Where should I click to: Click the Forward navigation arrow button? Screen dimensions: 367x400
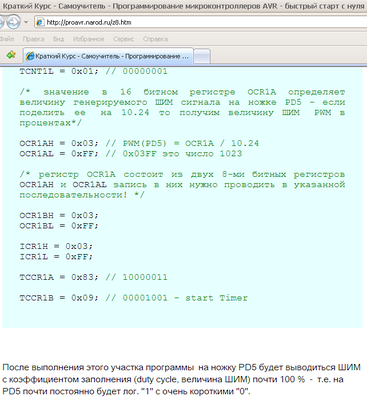pyautogui.click(x=13, y=22)
